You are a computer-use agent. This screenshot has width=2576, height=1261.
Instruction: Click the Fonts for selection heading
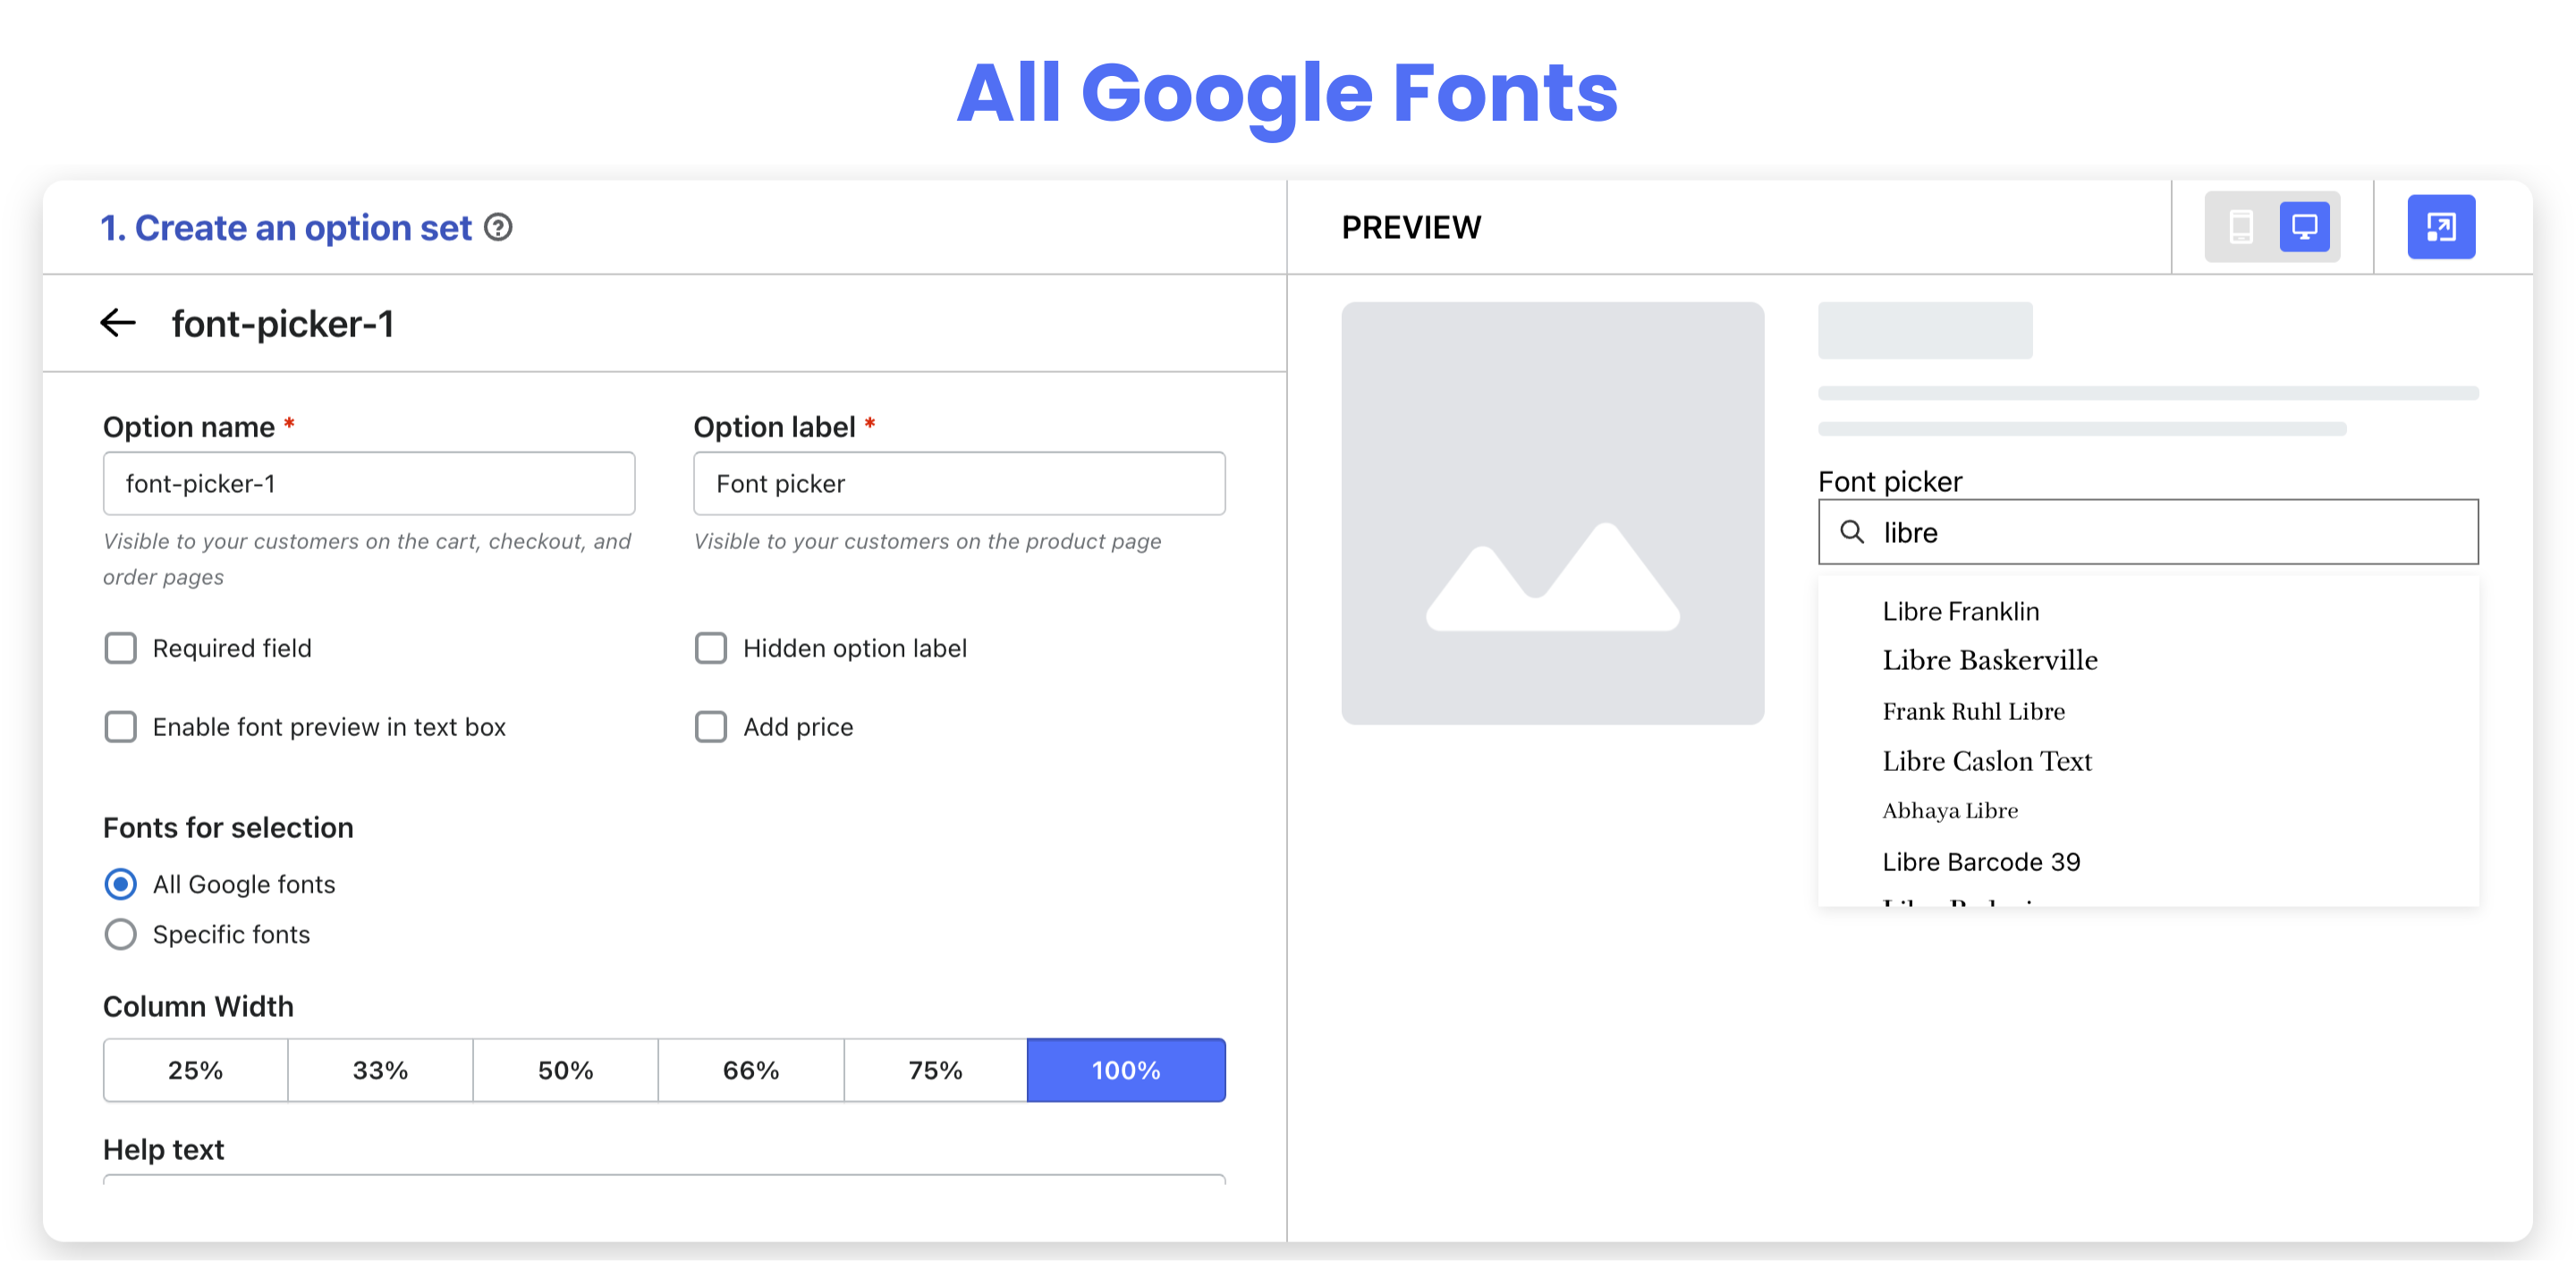[228, 828]
